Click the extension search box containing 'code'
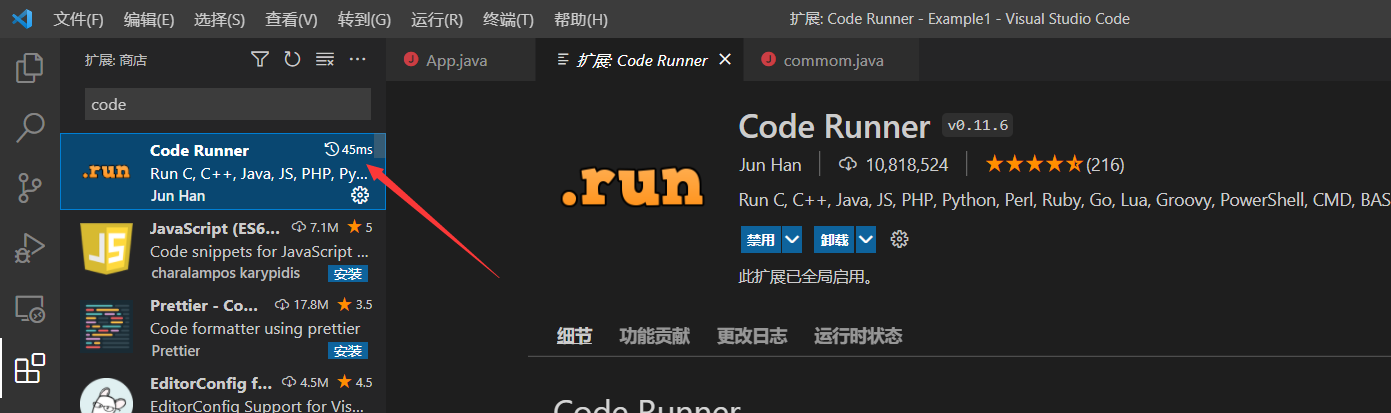1391x413 pixels. point(227,104)
